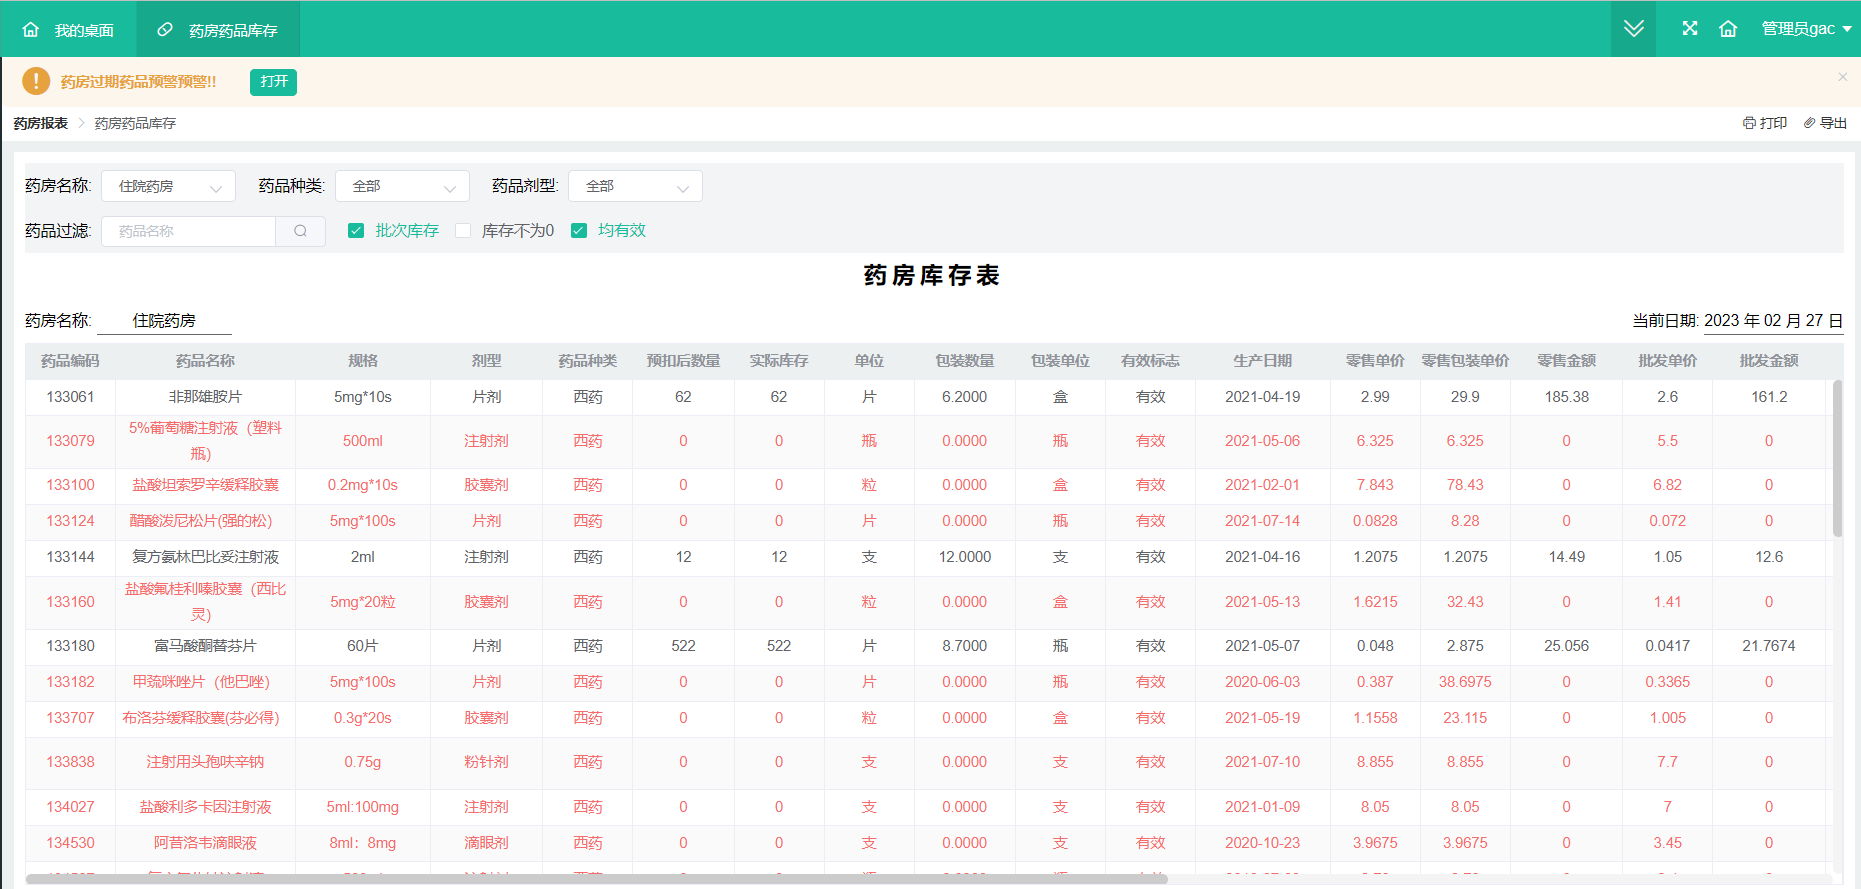1861x889 pixels.
Task: Click the 生产日期 column header
Action: tap(1263, 361)
